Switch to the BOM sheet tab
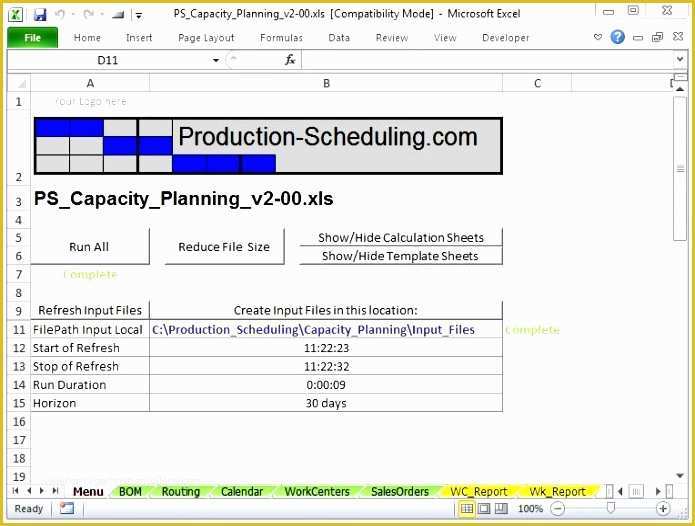The height and width of the screenshot is (526, 695). coord(130,491)
